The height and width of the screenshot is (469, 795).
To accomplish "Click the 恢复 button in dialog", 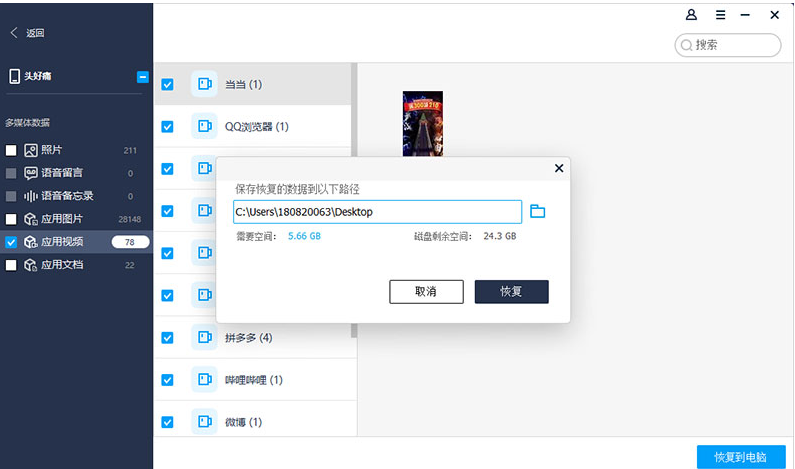I will coord(511,292).
